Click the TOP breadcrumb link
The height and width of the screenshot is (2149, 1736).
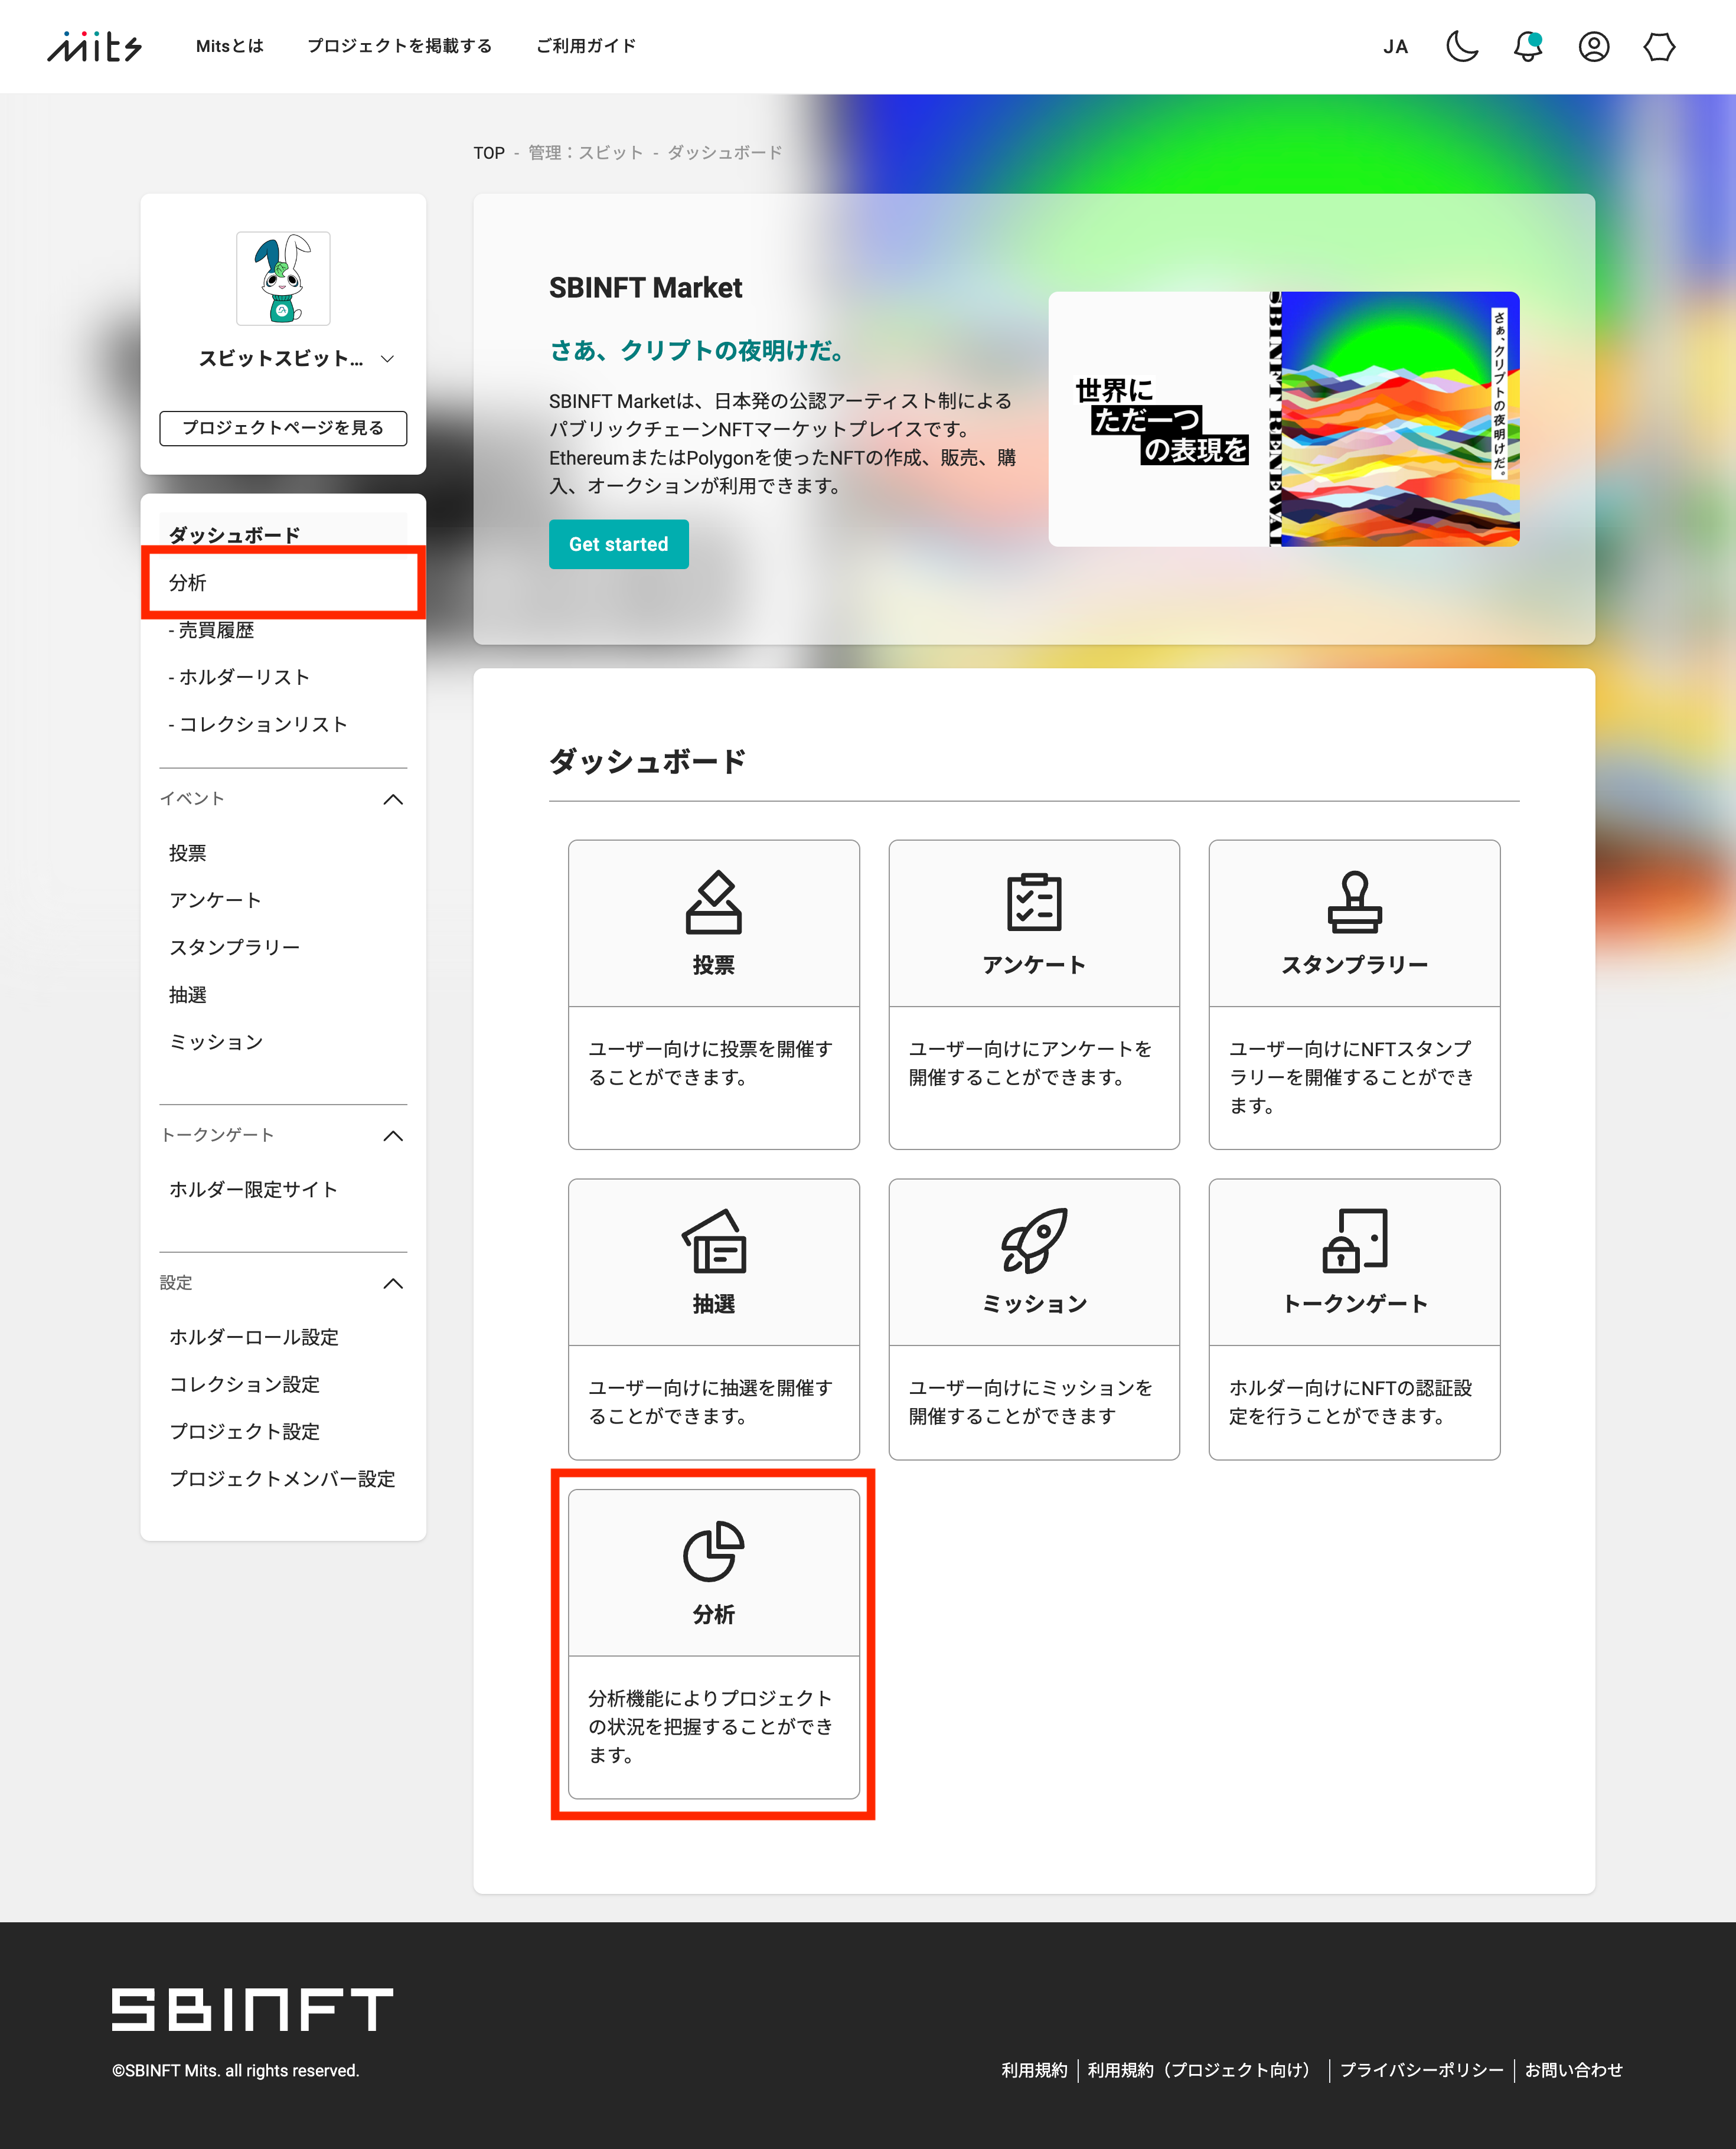click(489, 153)
